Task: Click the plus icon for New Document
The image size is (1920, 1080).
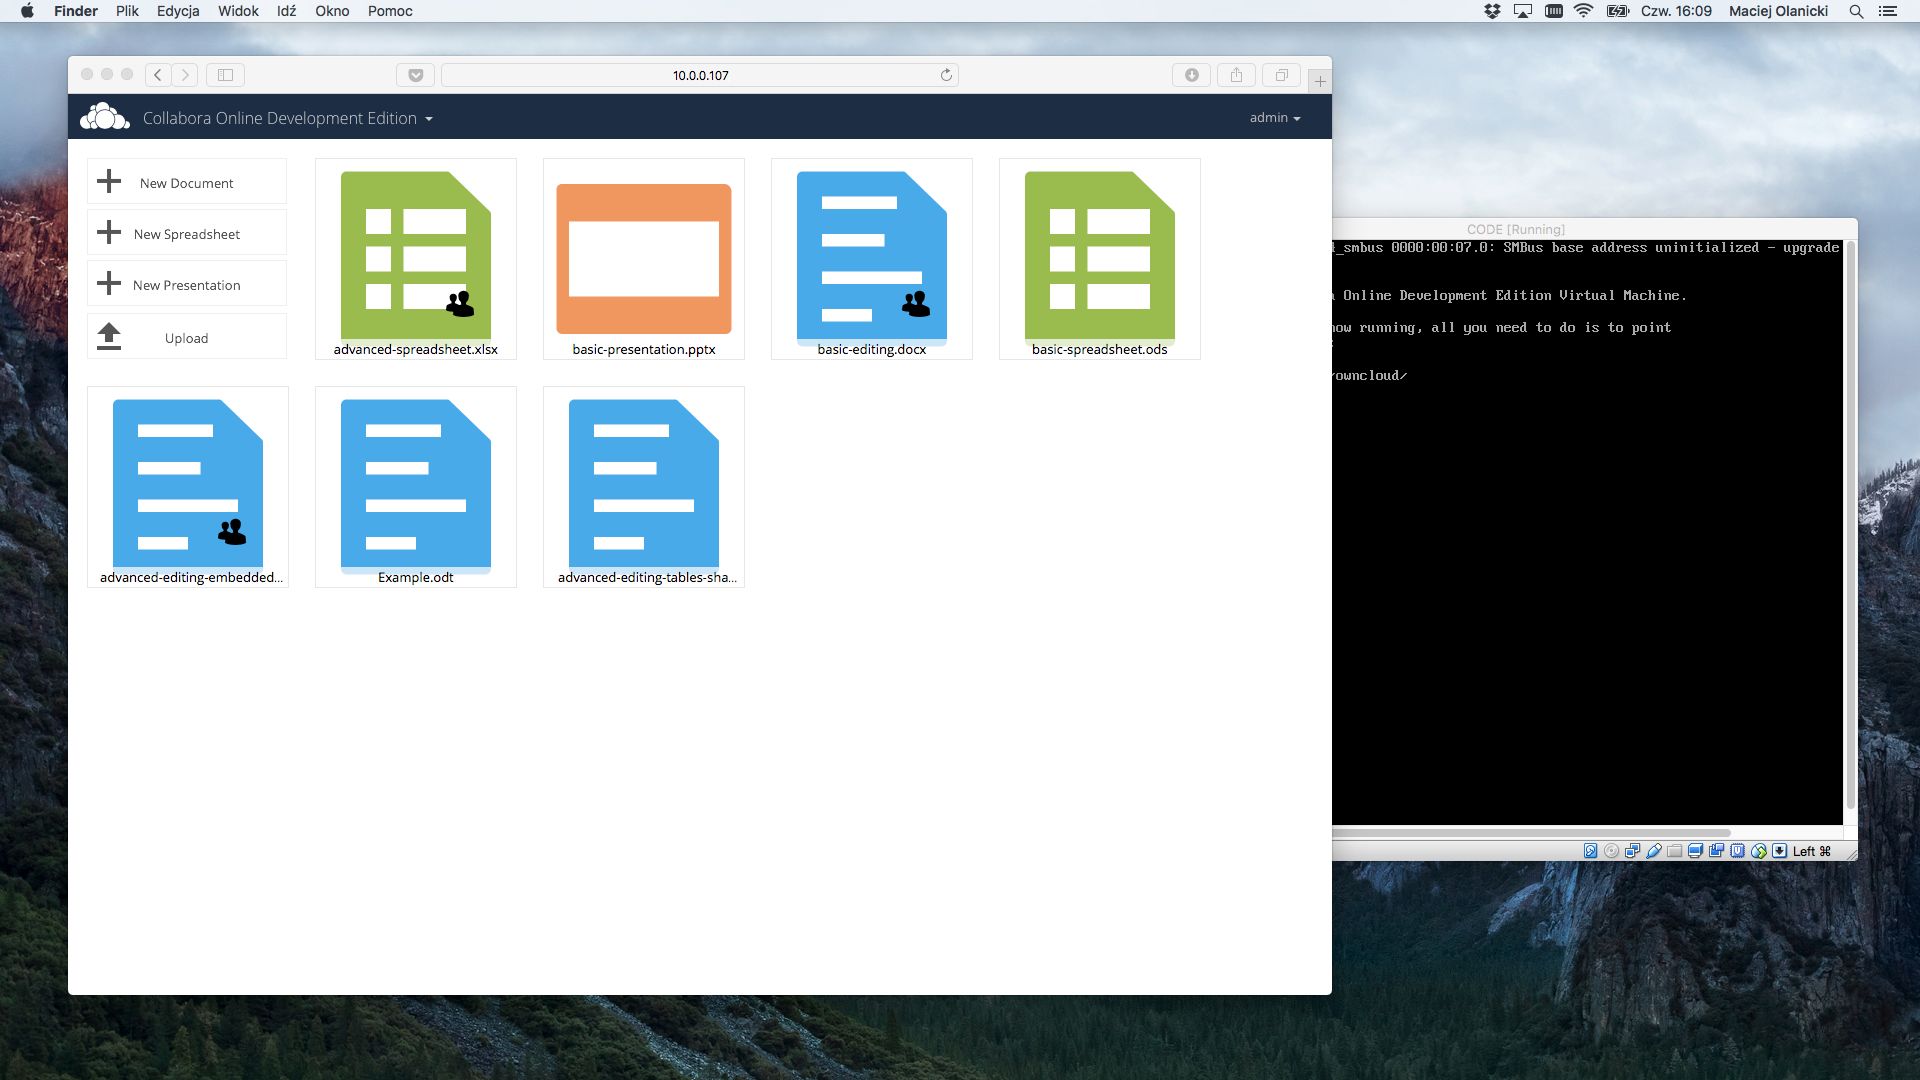Action: click(109, 182)
